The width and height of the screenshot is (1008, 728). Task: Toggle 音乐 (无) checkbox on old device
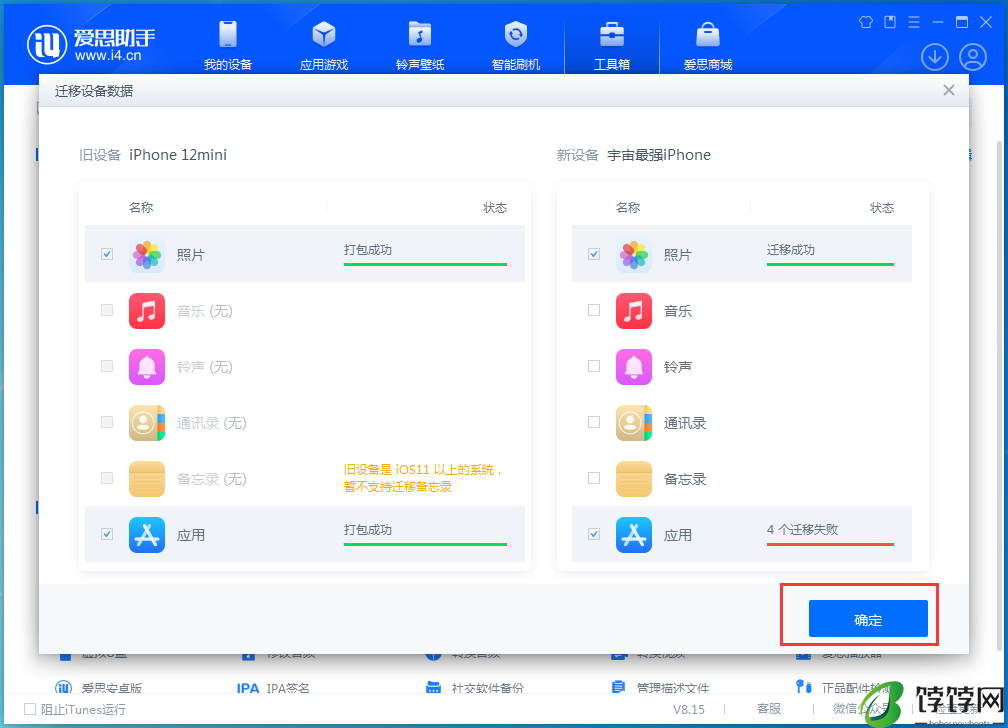coord(107,310)
